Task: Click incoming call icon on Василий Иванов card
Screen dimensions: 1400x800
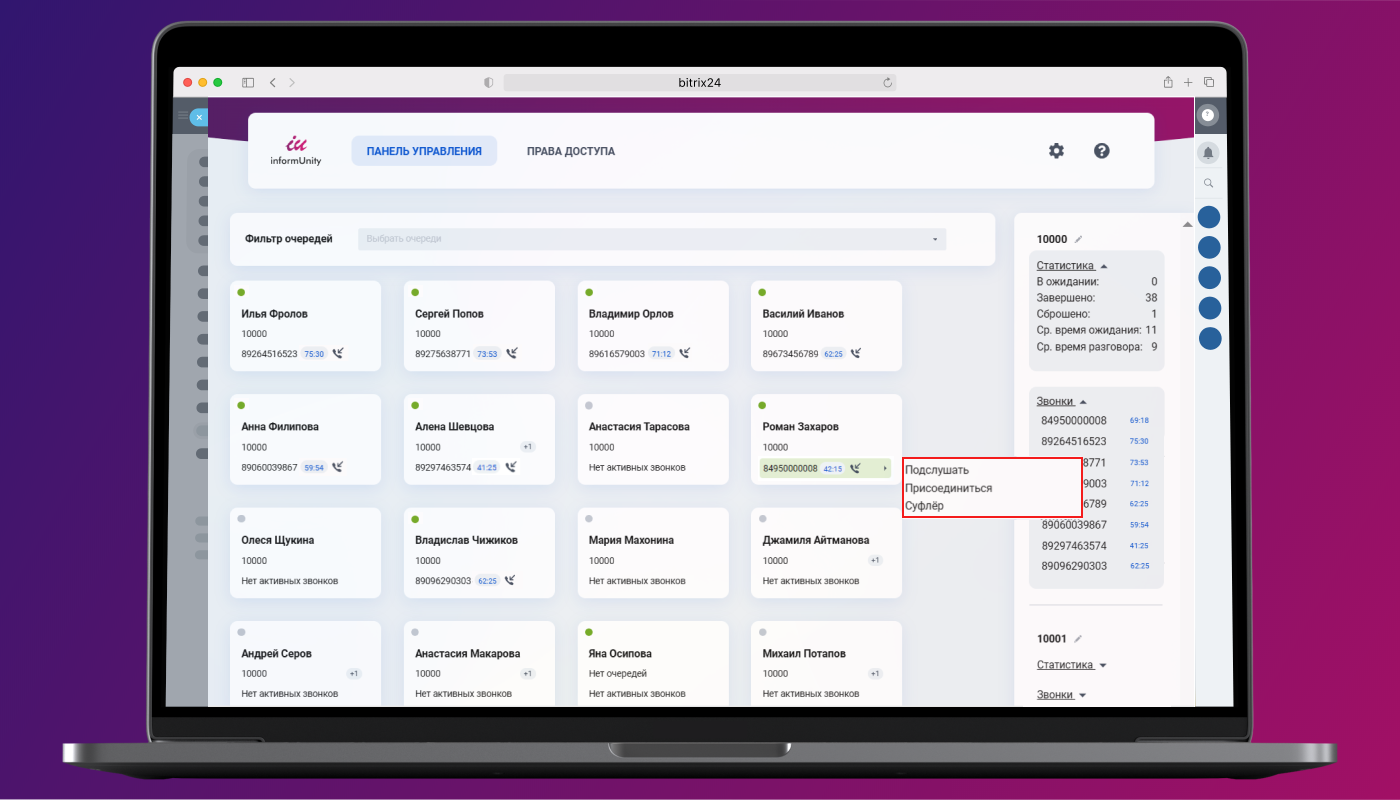Action: coord(856,353)
